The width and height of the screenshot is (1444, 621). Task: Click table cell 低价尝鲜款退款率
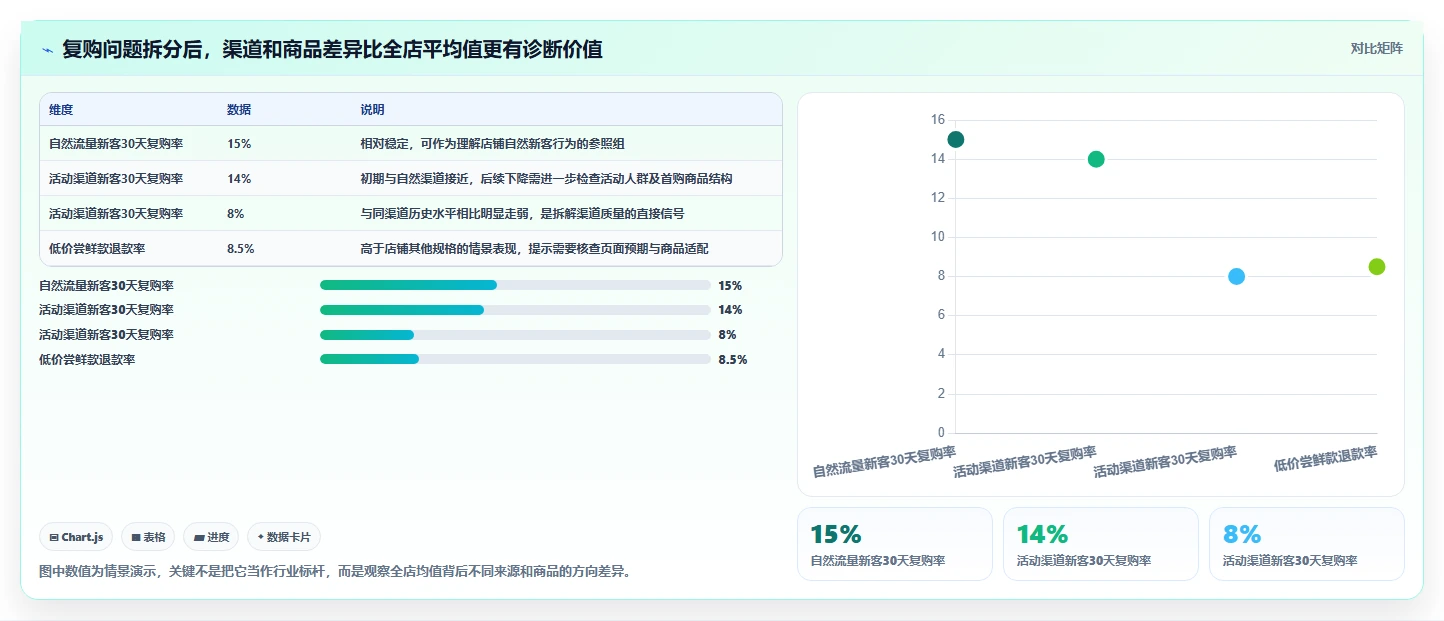(97, 249)
